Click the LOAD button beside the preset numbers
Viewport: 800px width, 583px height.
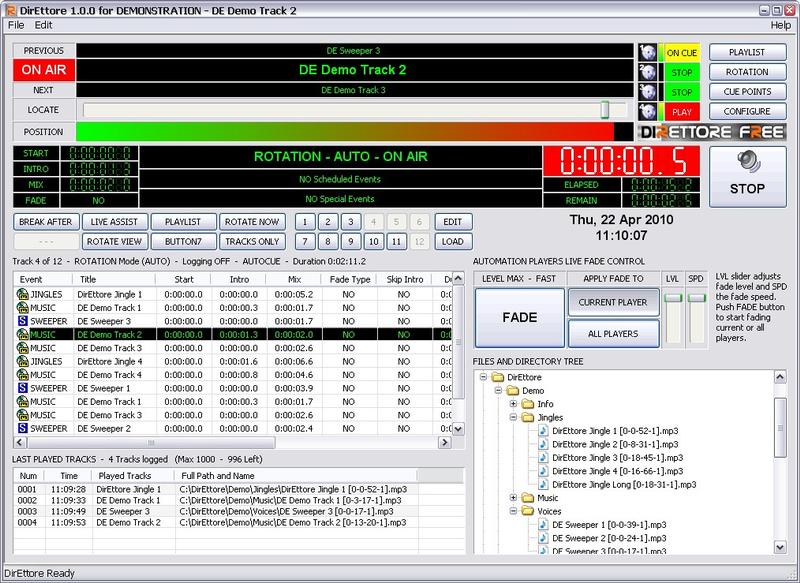coord(453,241)
